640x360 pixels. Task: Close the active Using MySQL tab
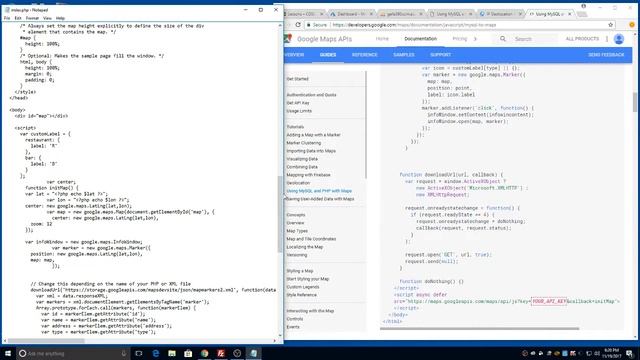click(570, 14)
